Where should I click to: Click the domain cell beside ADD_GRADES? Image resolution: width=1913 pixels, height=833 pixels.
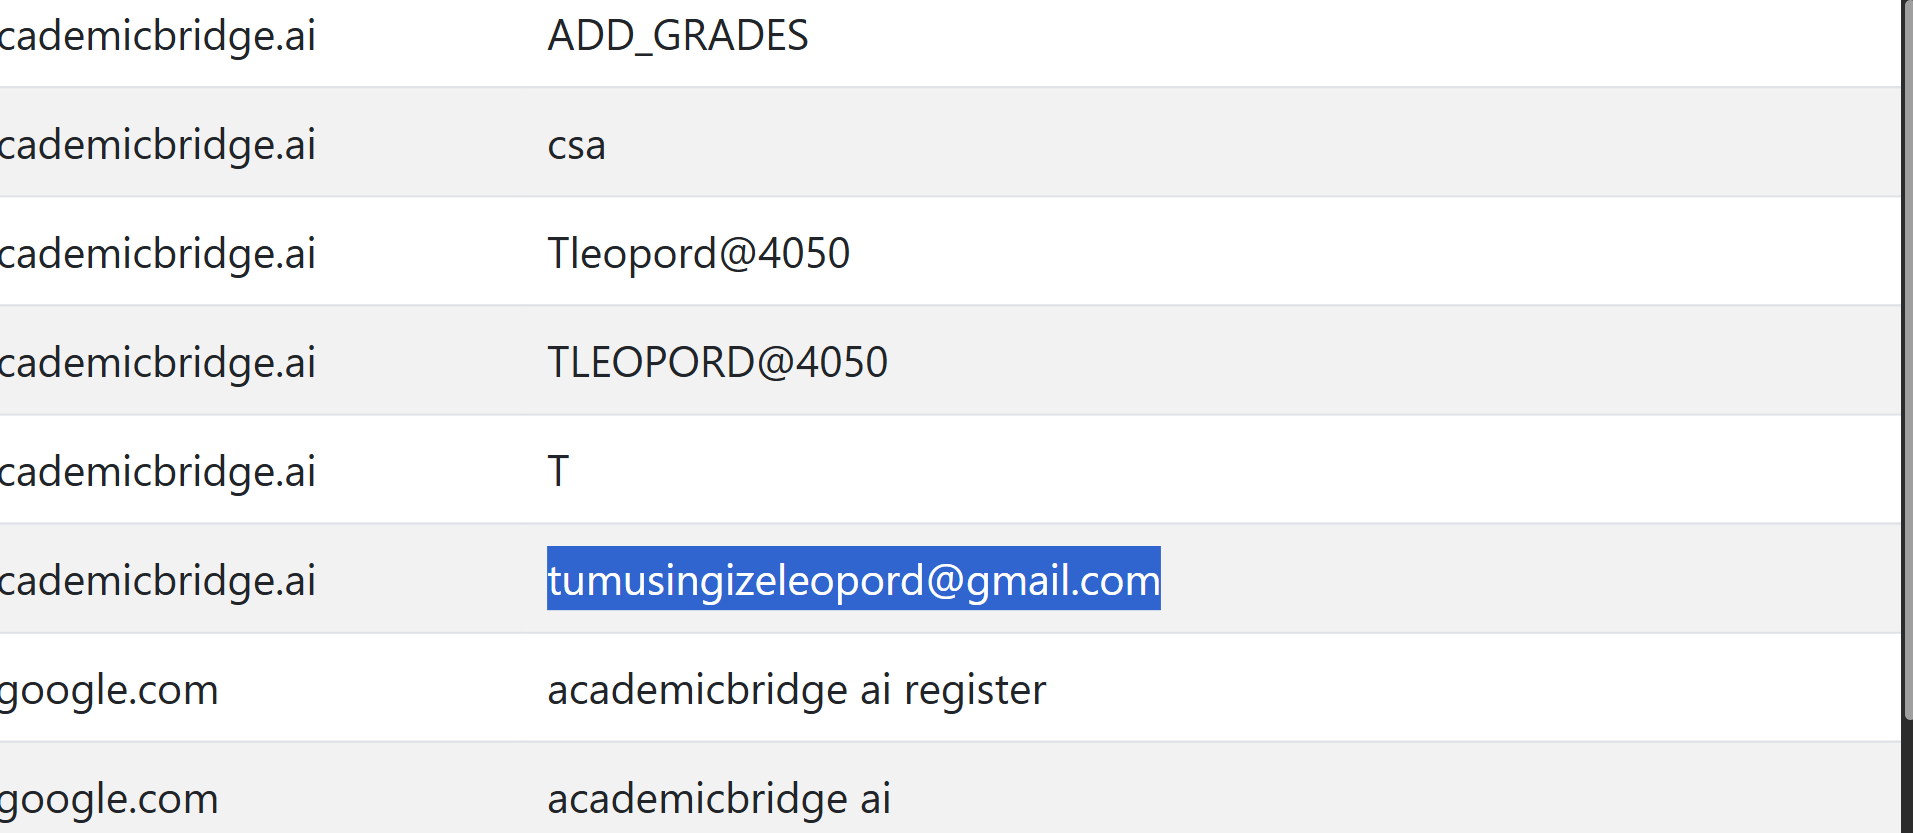point(158,36)
